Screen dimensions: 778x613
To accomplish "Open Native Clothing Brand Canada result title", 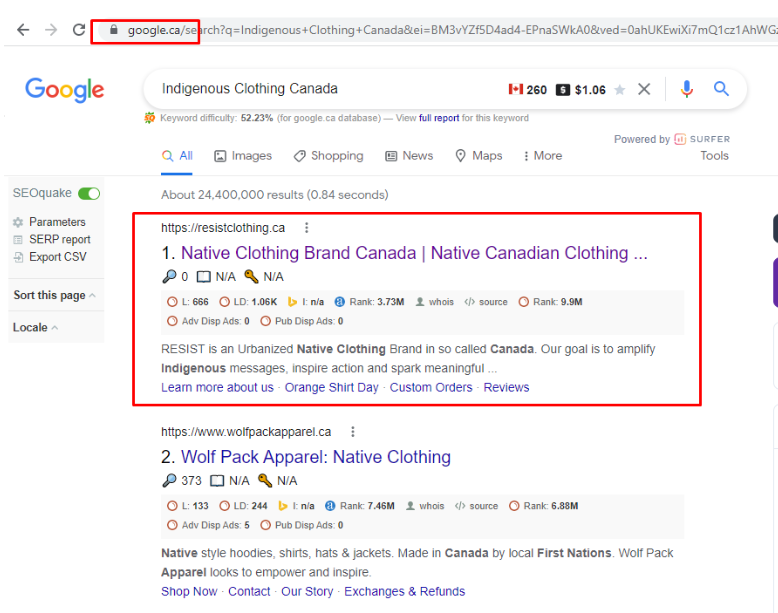I will [x=414, y=253].
